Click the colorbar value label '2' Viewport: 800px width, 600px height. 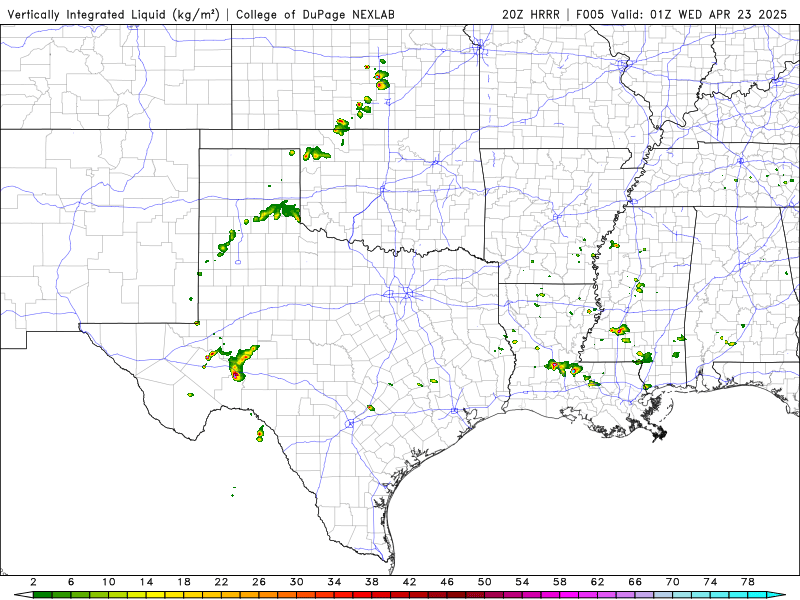[x=33, y=582]
